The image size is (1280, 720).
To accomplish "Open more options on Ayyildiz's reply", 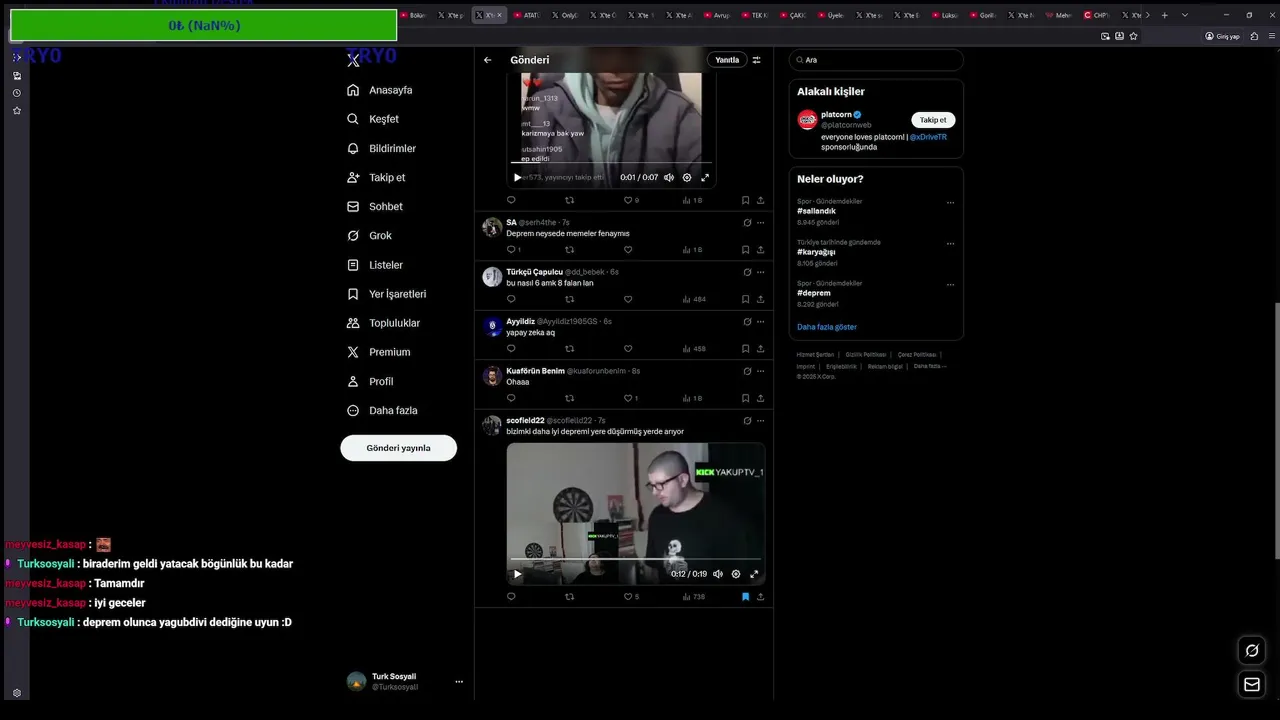I will (761, 322).
